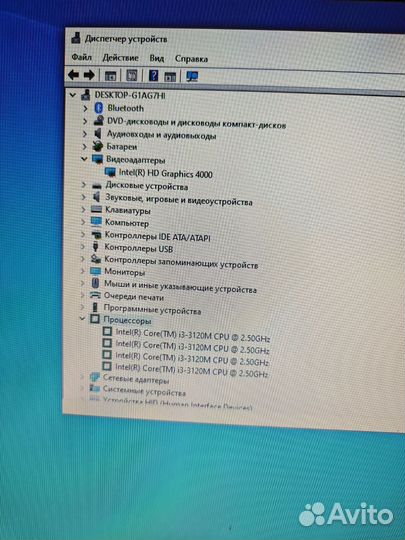Screen dimensions: 405x540
Task: Expand the Батареи category
Action: [x=84, y=146]
